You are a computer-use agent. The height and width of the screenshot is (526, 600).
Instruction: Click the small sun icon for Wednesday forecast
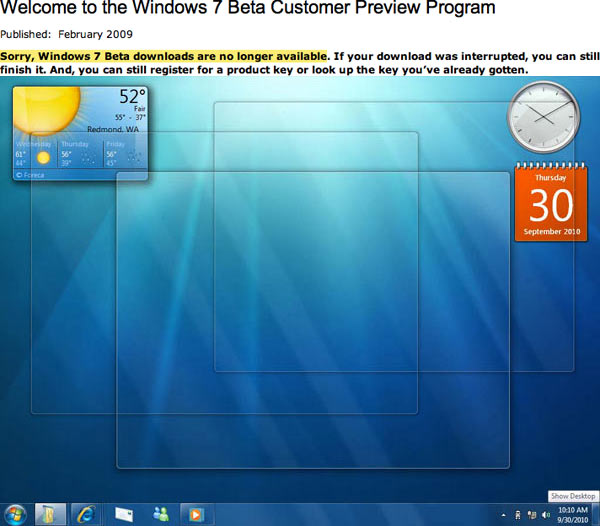43,158
